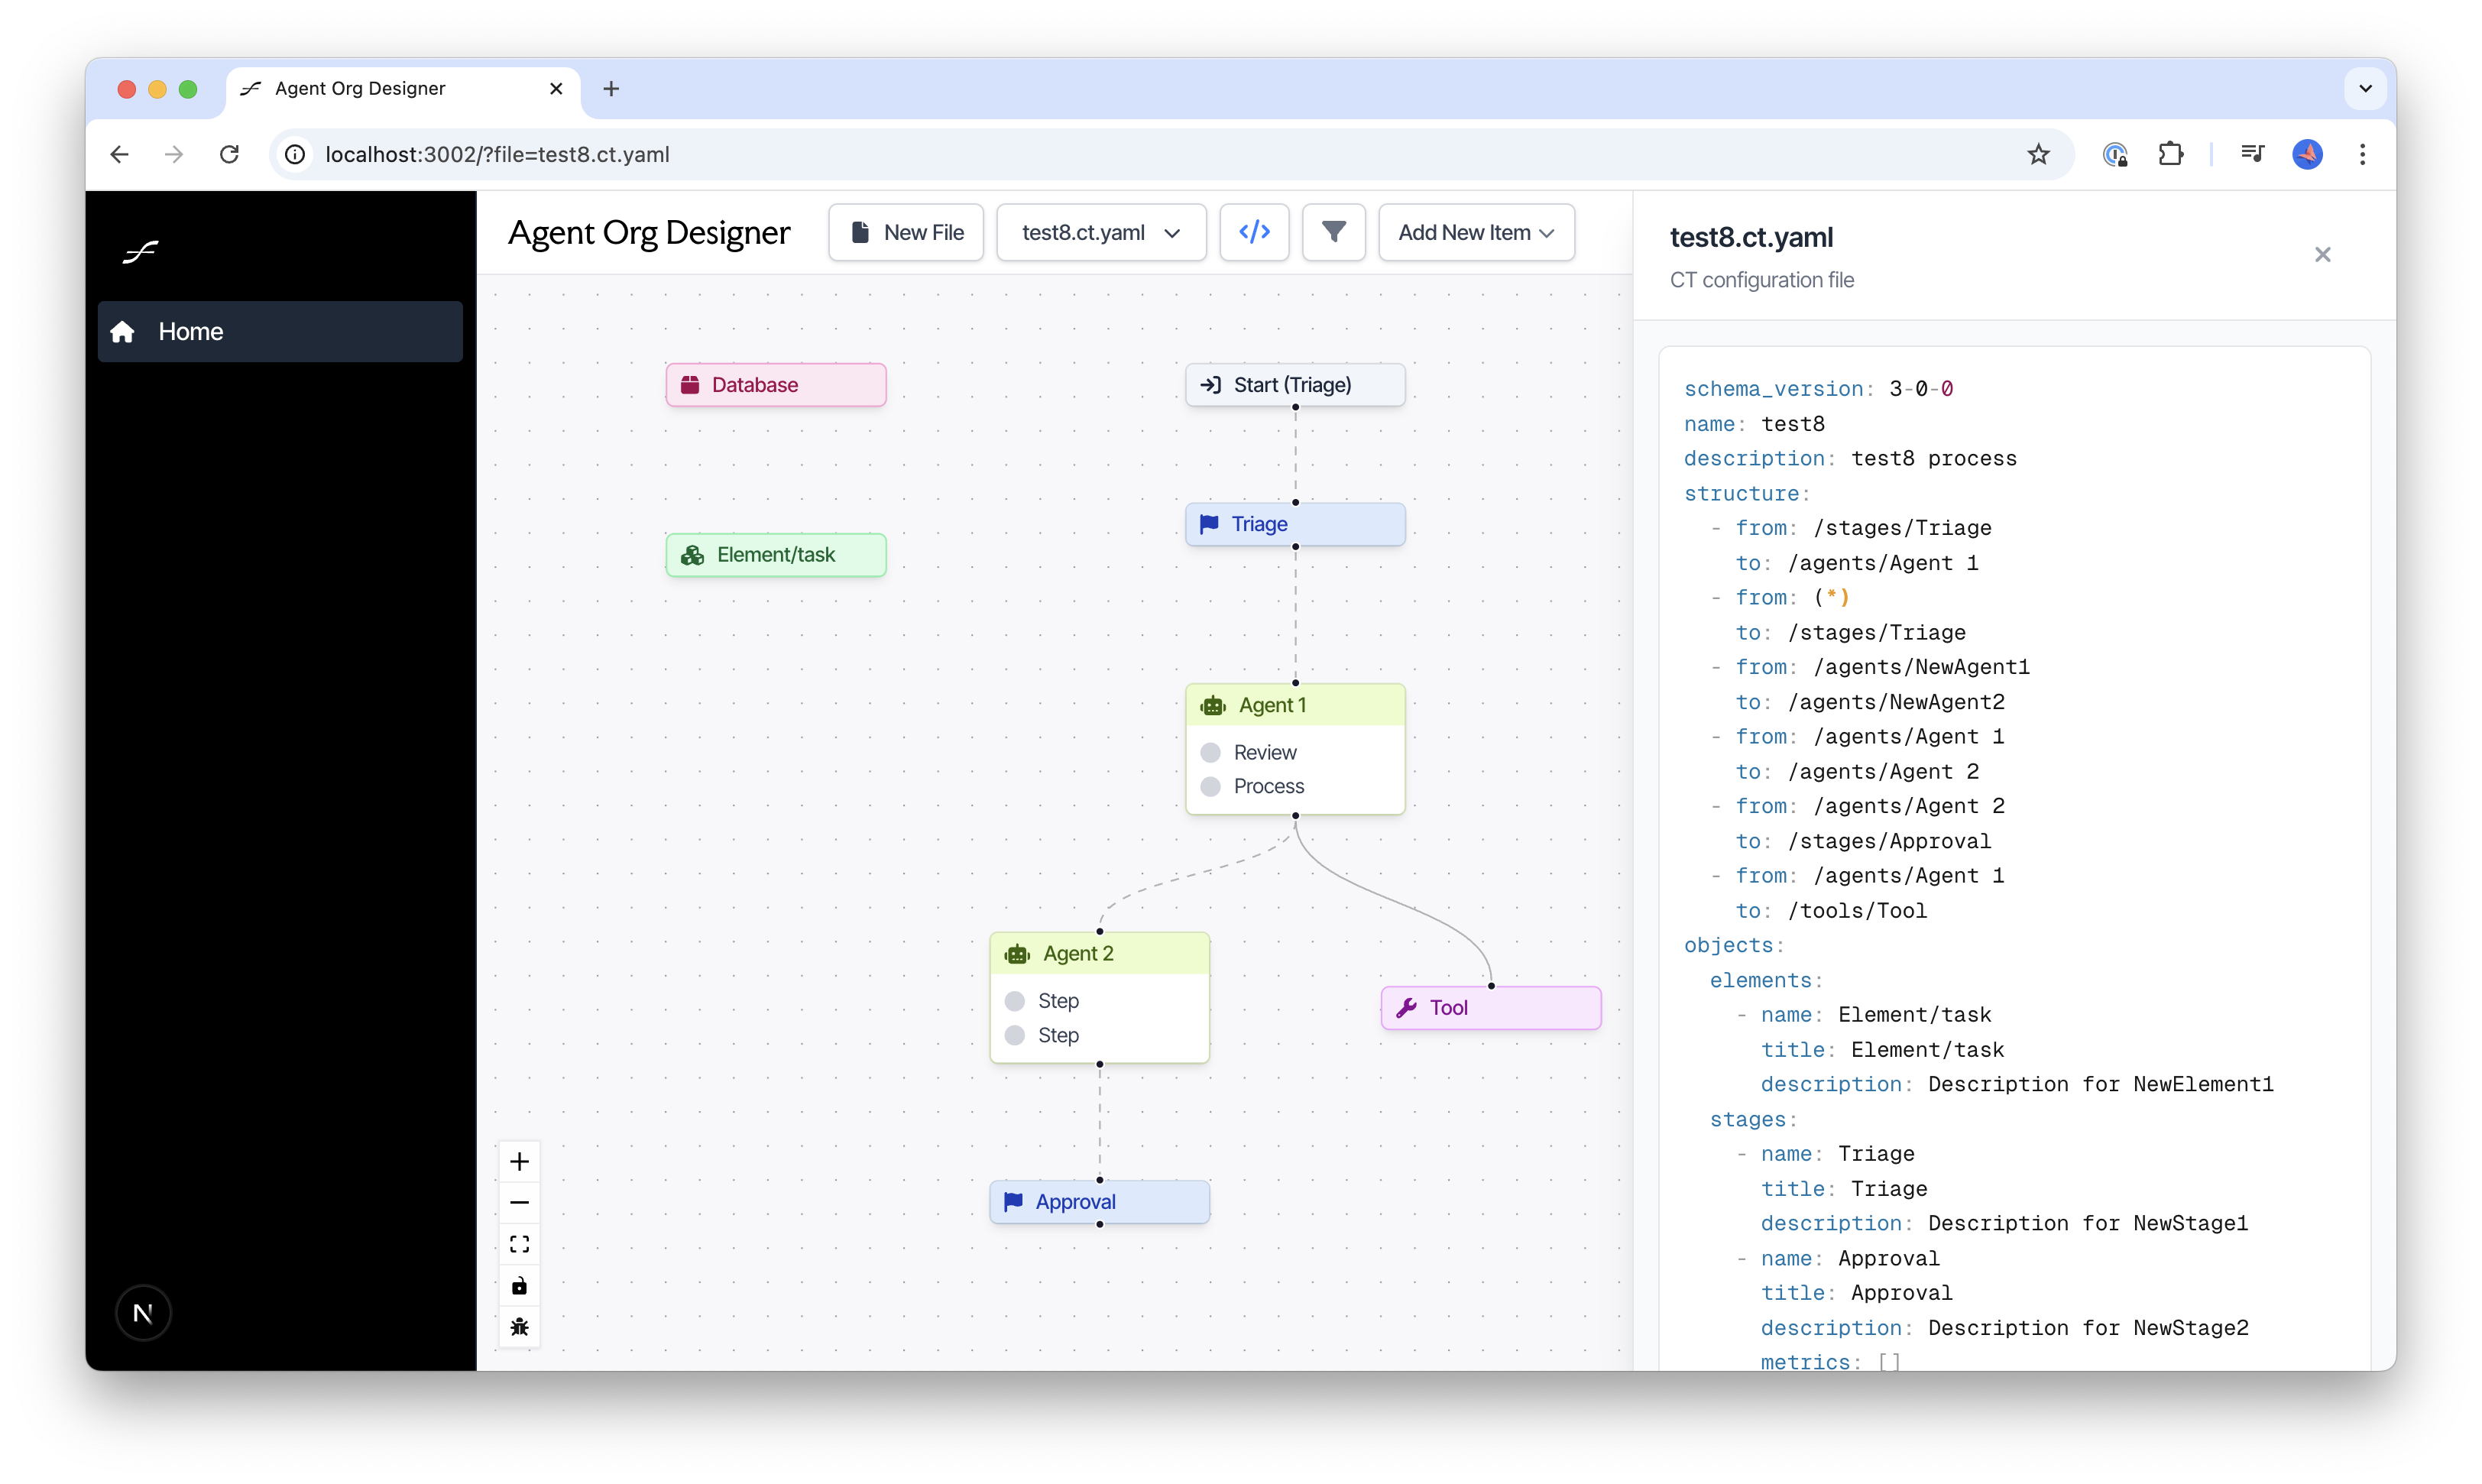Viewport: 2482px width, 1484px height.
Task: Click the Tool node on canvas
Action: click(1490, 1008)
